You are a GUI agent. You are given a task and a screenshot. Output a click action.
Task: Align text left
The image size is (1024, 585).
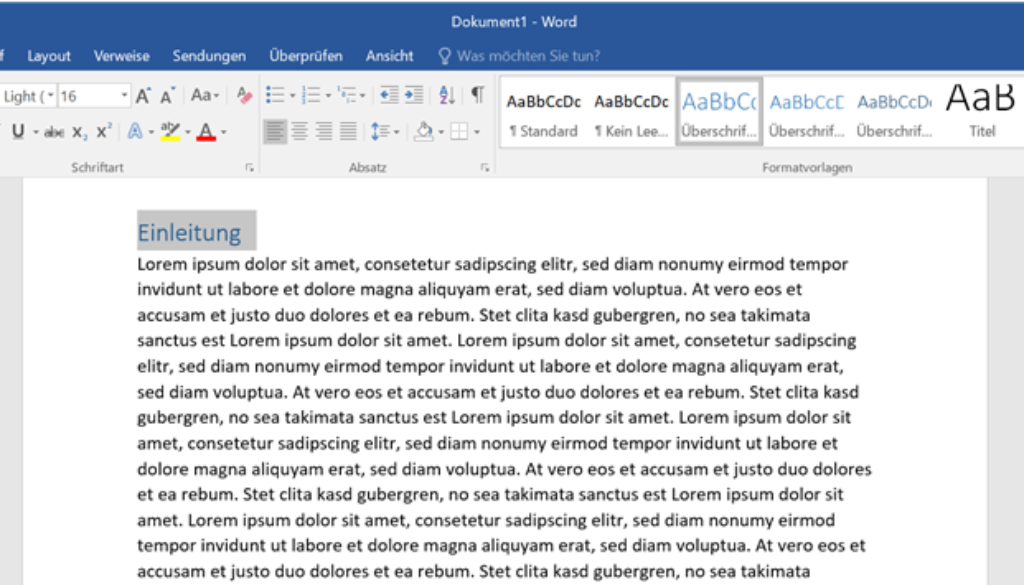tap(275, 131)
